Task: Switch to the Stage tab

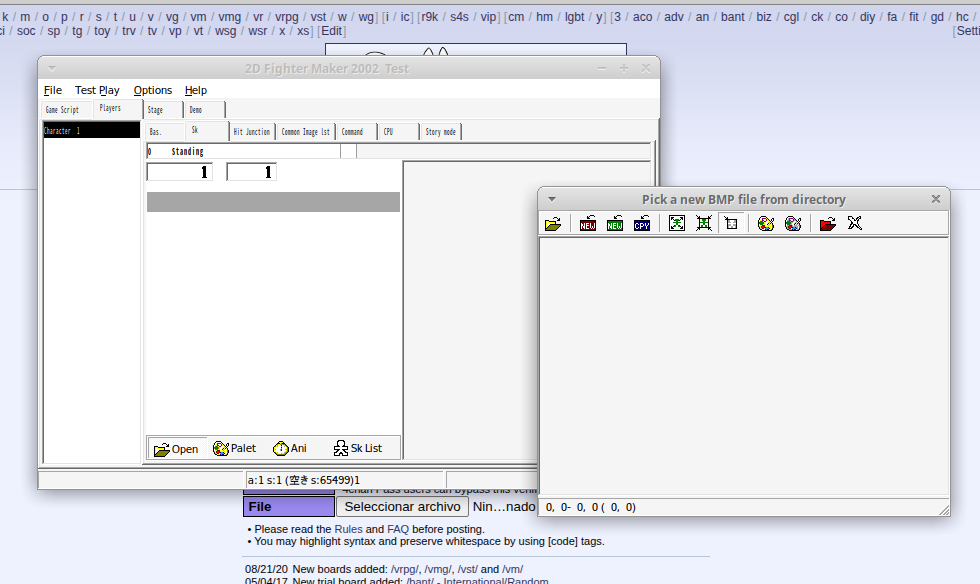Action: pyautogui.click(x=164, y=109)
